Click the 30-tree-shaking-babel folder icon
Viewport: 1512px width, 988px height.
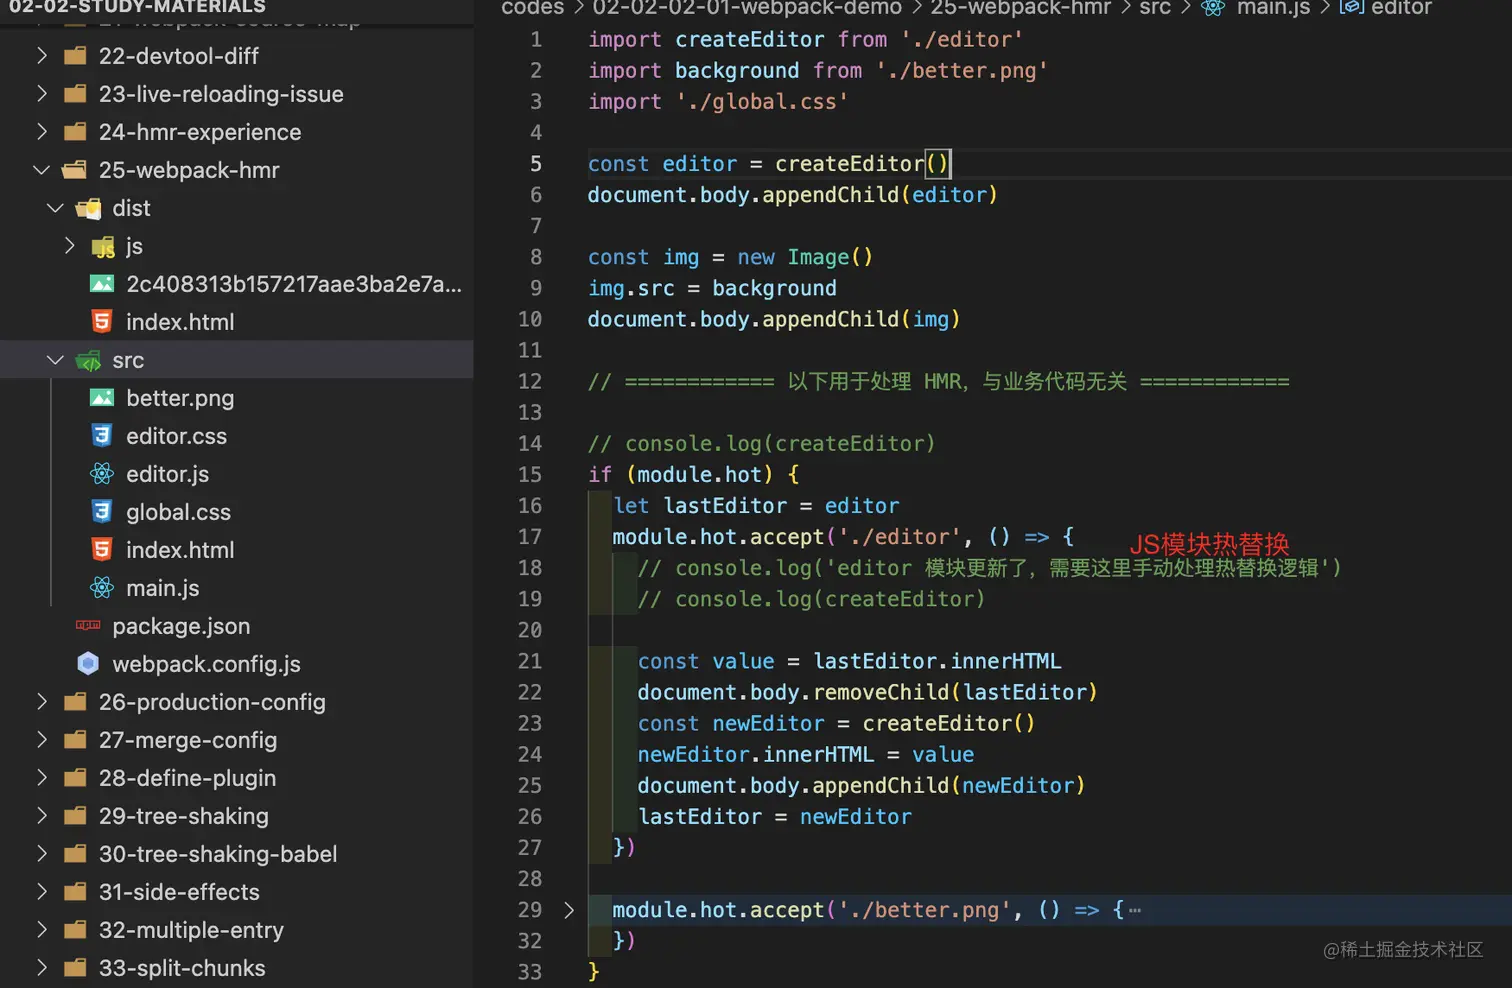(x=75, y=854)
